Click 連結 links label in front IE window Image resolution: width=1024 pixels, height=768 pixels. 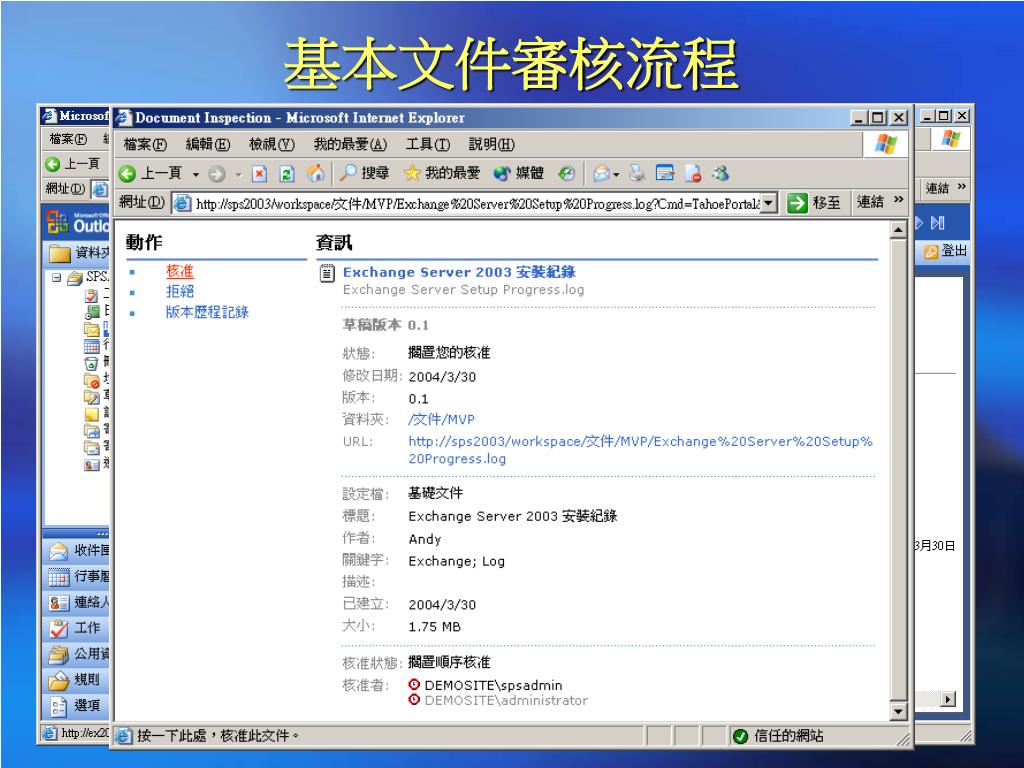pyautogui.click(x=870, y=202)
